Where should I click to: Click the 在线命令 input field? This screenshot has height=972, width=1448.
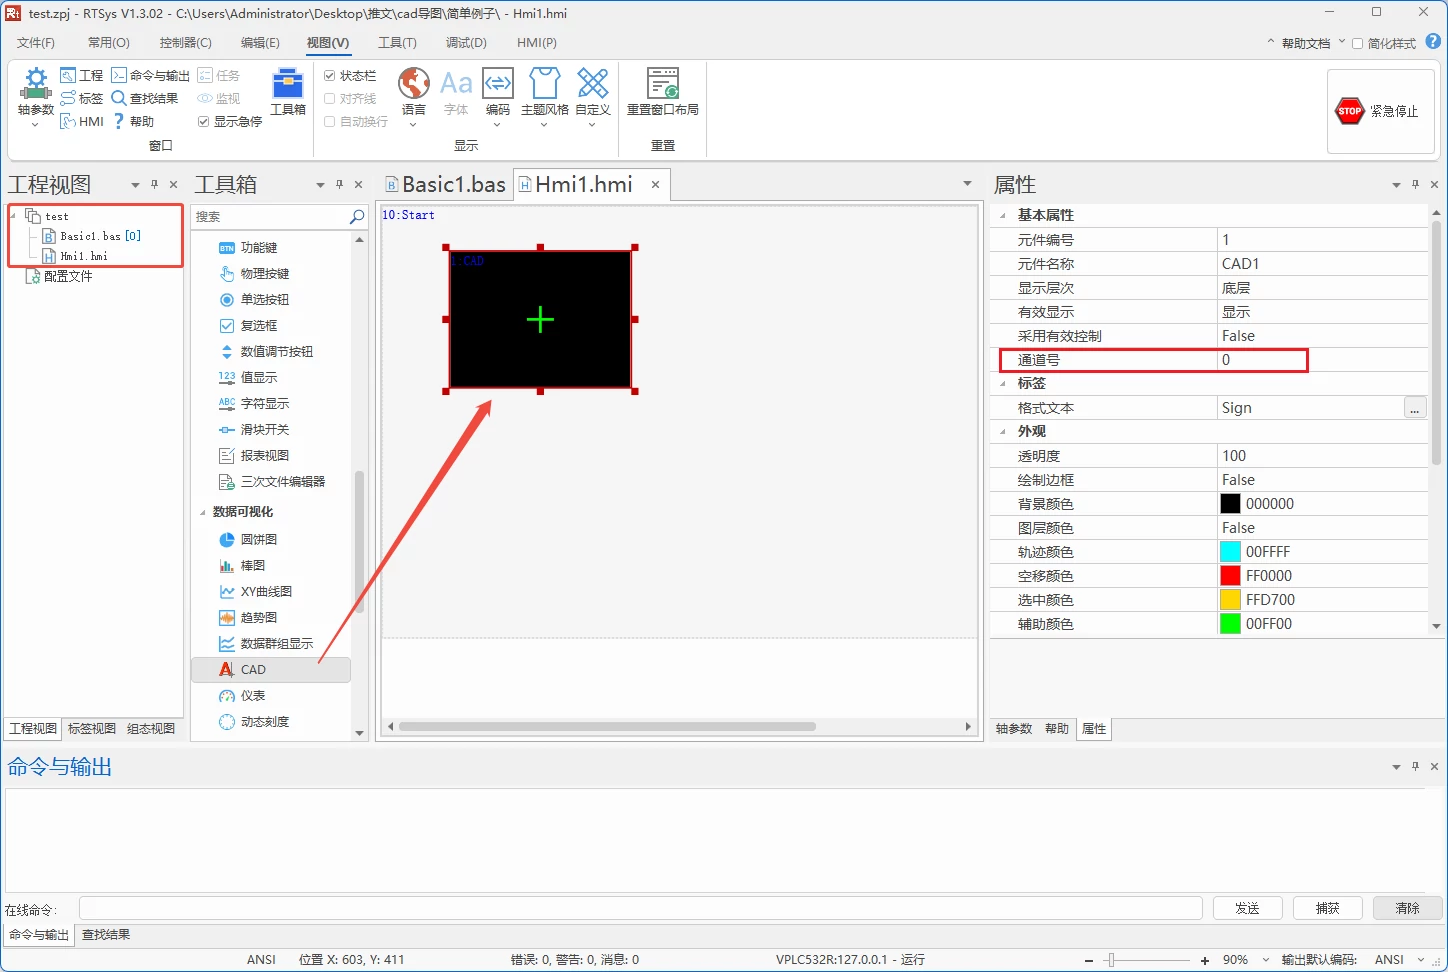[x=641, y=908]
